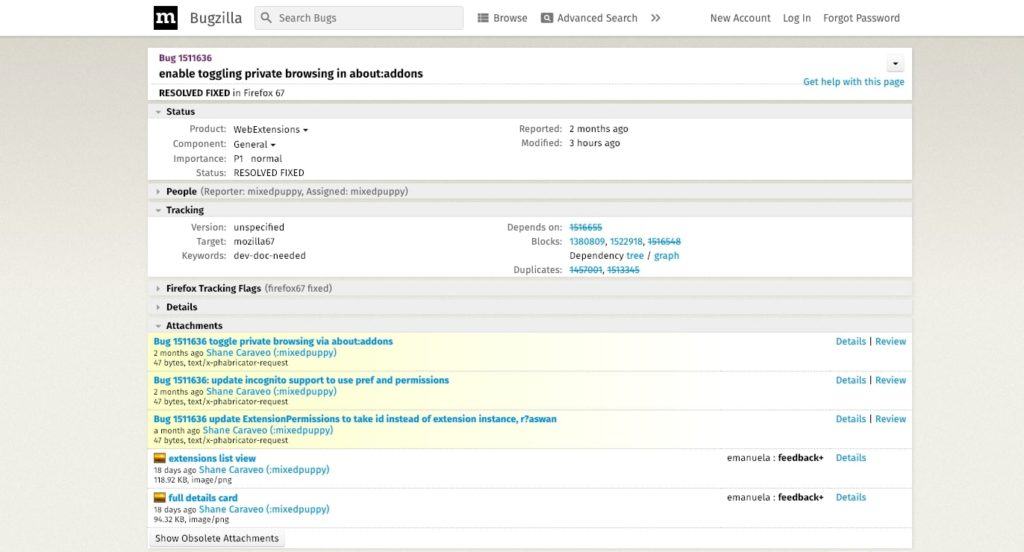The width and height of the screenshot is (1024, 552).
Task: Open duplicate bug 1513345
Action: pyautogui.click(x=623, y=270)
